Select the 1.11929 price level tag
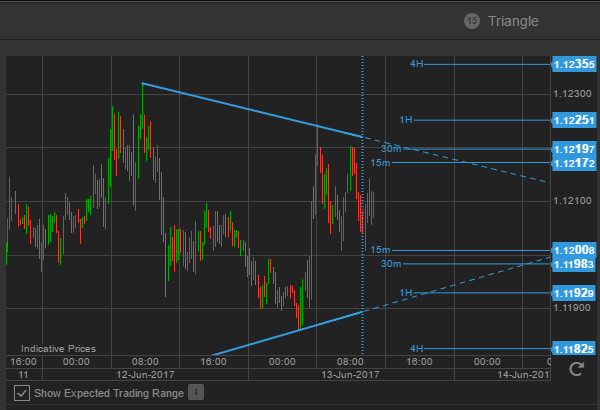 pyautogui.click(x=573, y=293)
